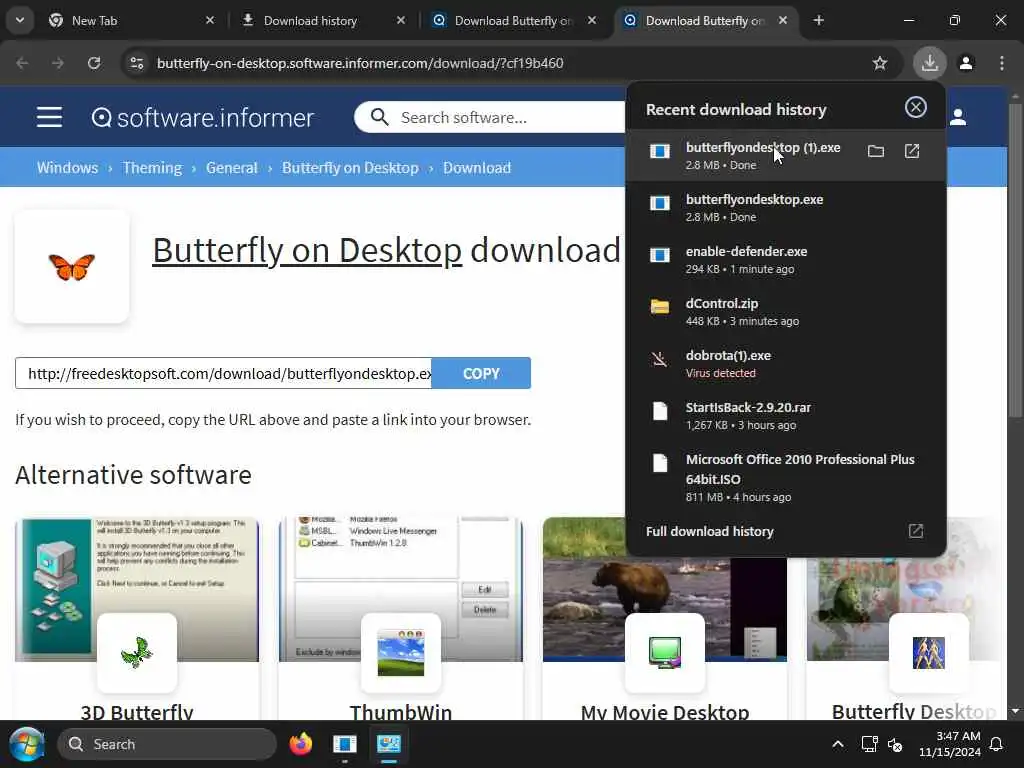The width and height of the screenshot is (1024, 768).
Task: Open ThumbWin alternative software card
Action: tap(400, 620)
